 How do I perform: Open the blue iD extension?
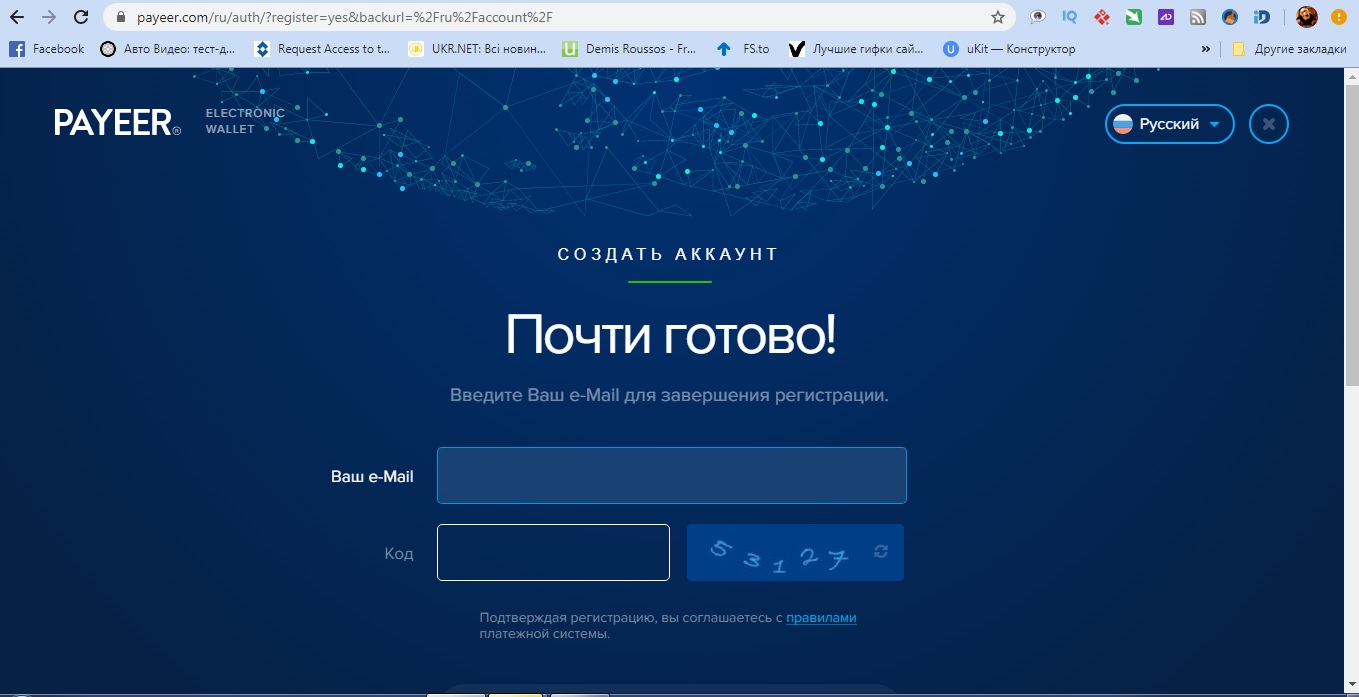pyautogui.click(x=1262, y=17)
